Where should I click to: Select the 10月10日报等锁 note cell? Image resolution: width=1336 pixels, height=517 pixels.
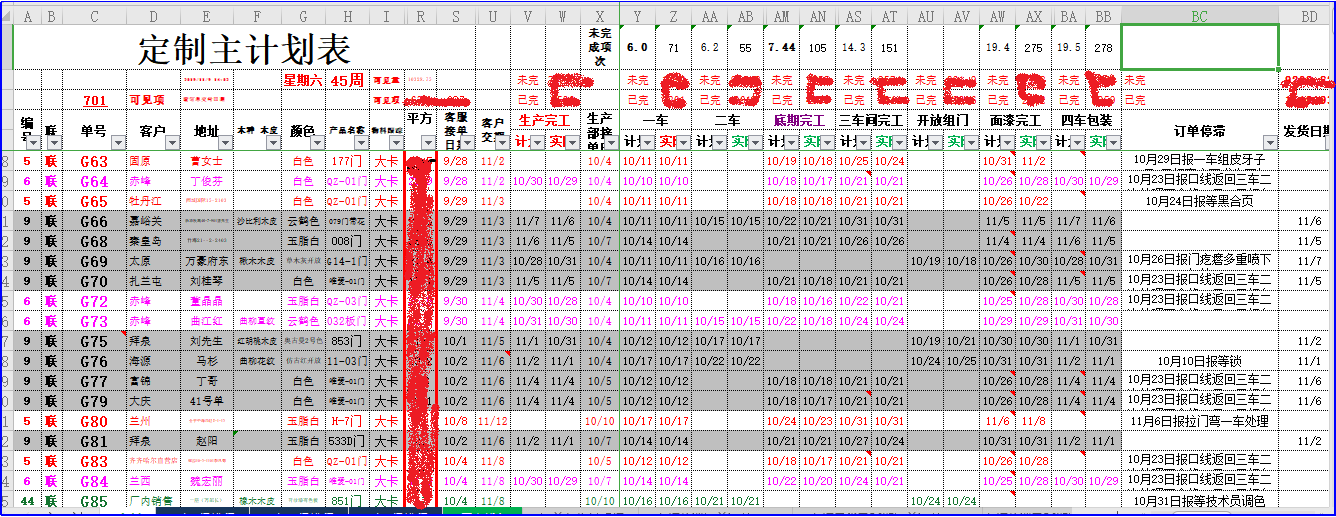[x=1199, y=361]
